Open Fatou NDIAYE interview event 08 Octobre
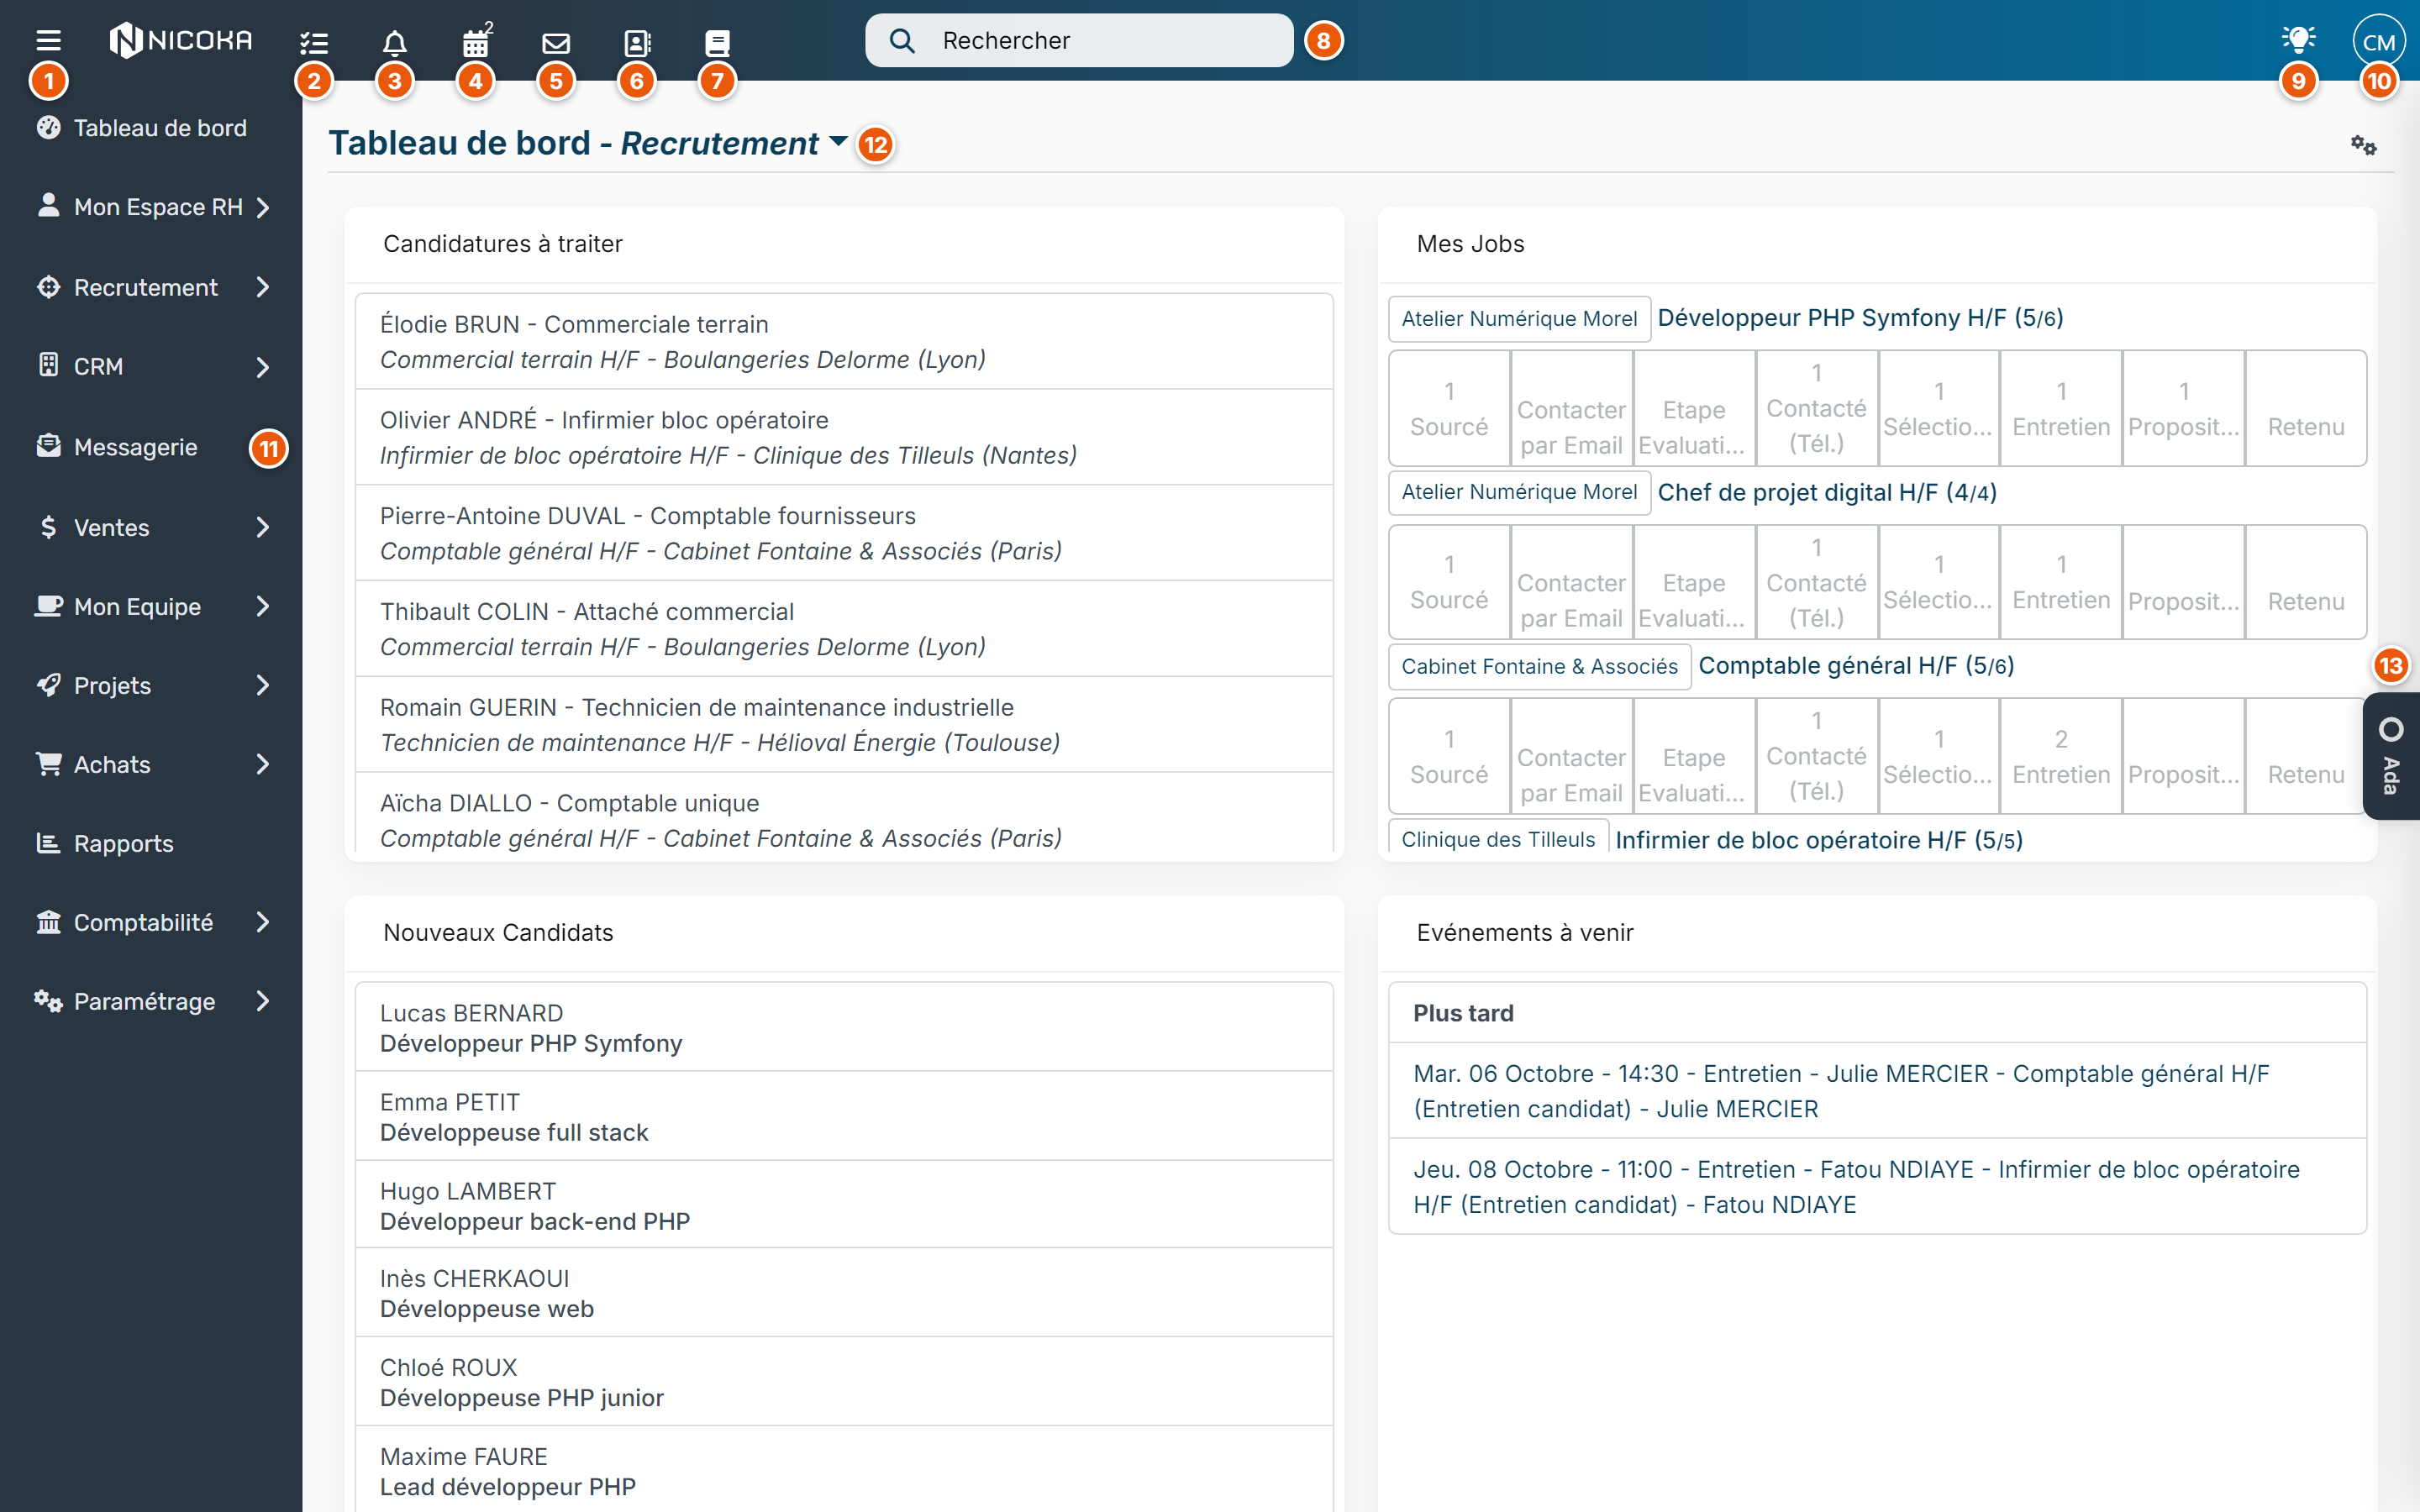 coord(1877,1187)
